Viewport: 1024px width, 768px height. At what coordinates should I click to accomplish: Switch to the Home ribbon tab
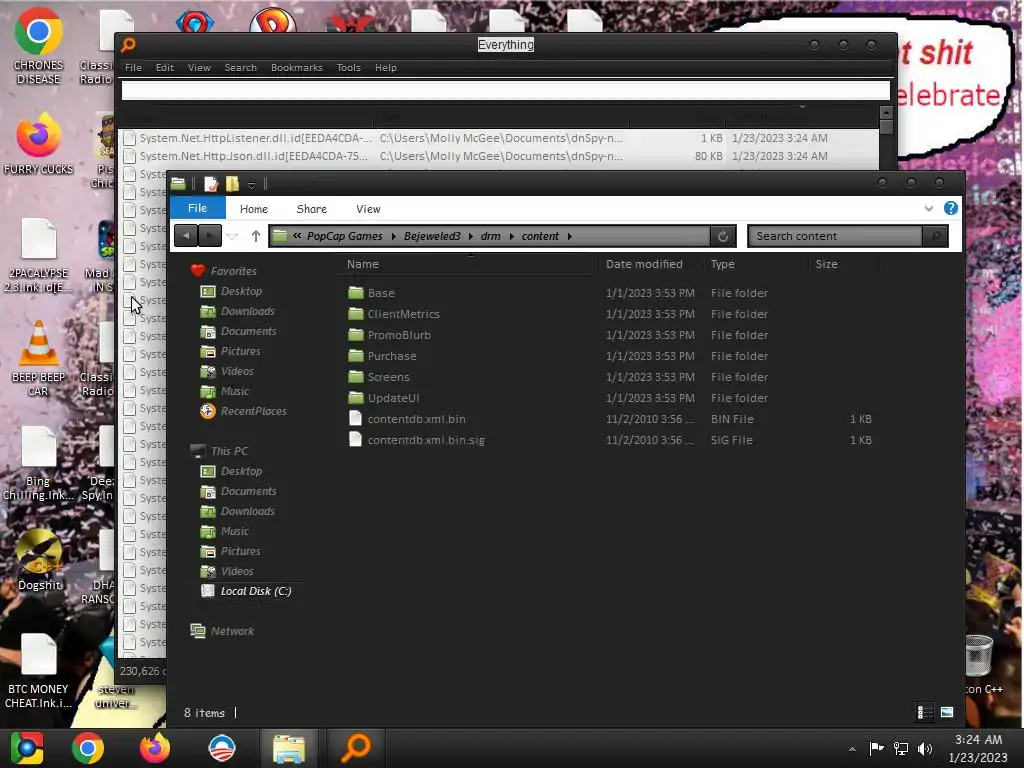pos(253,209)
